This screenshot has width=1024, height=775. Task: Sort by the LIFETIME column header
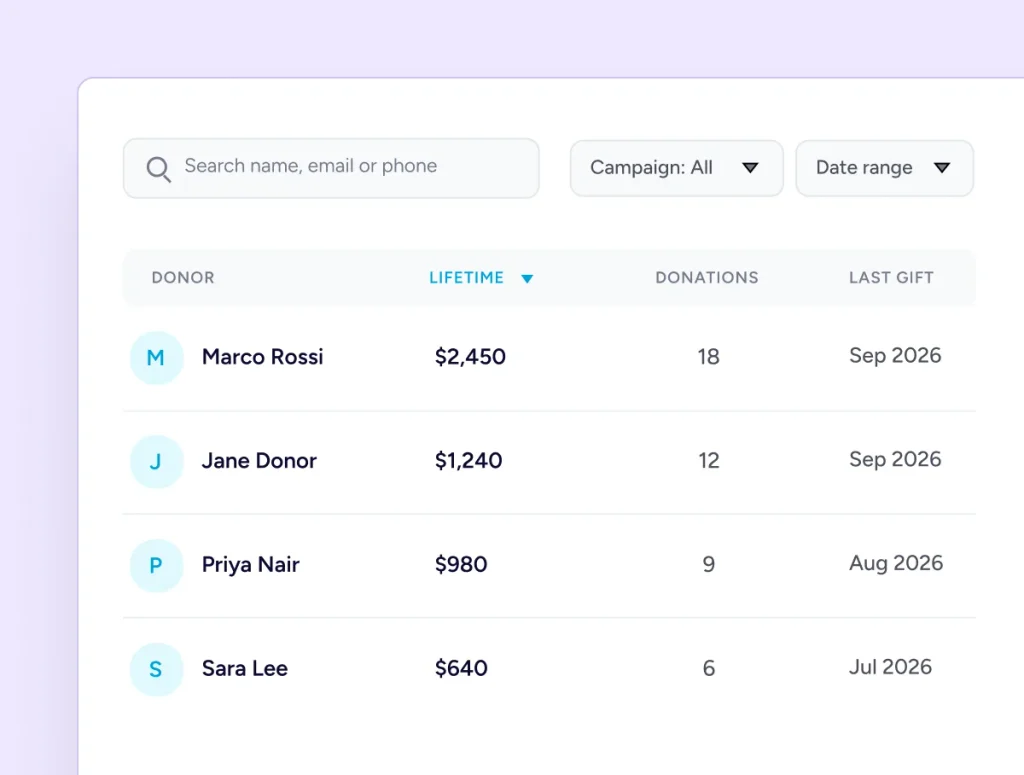tap(466, 277)
